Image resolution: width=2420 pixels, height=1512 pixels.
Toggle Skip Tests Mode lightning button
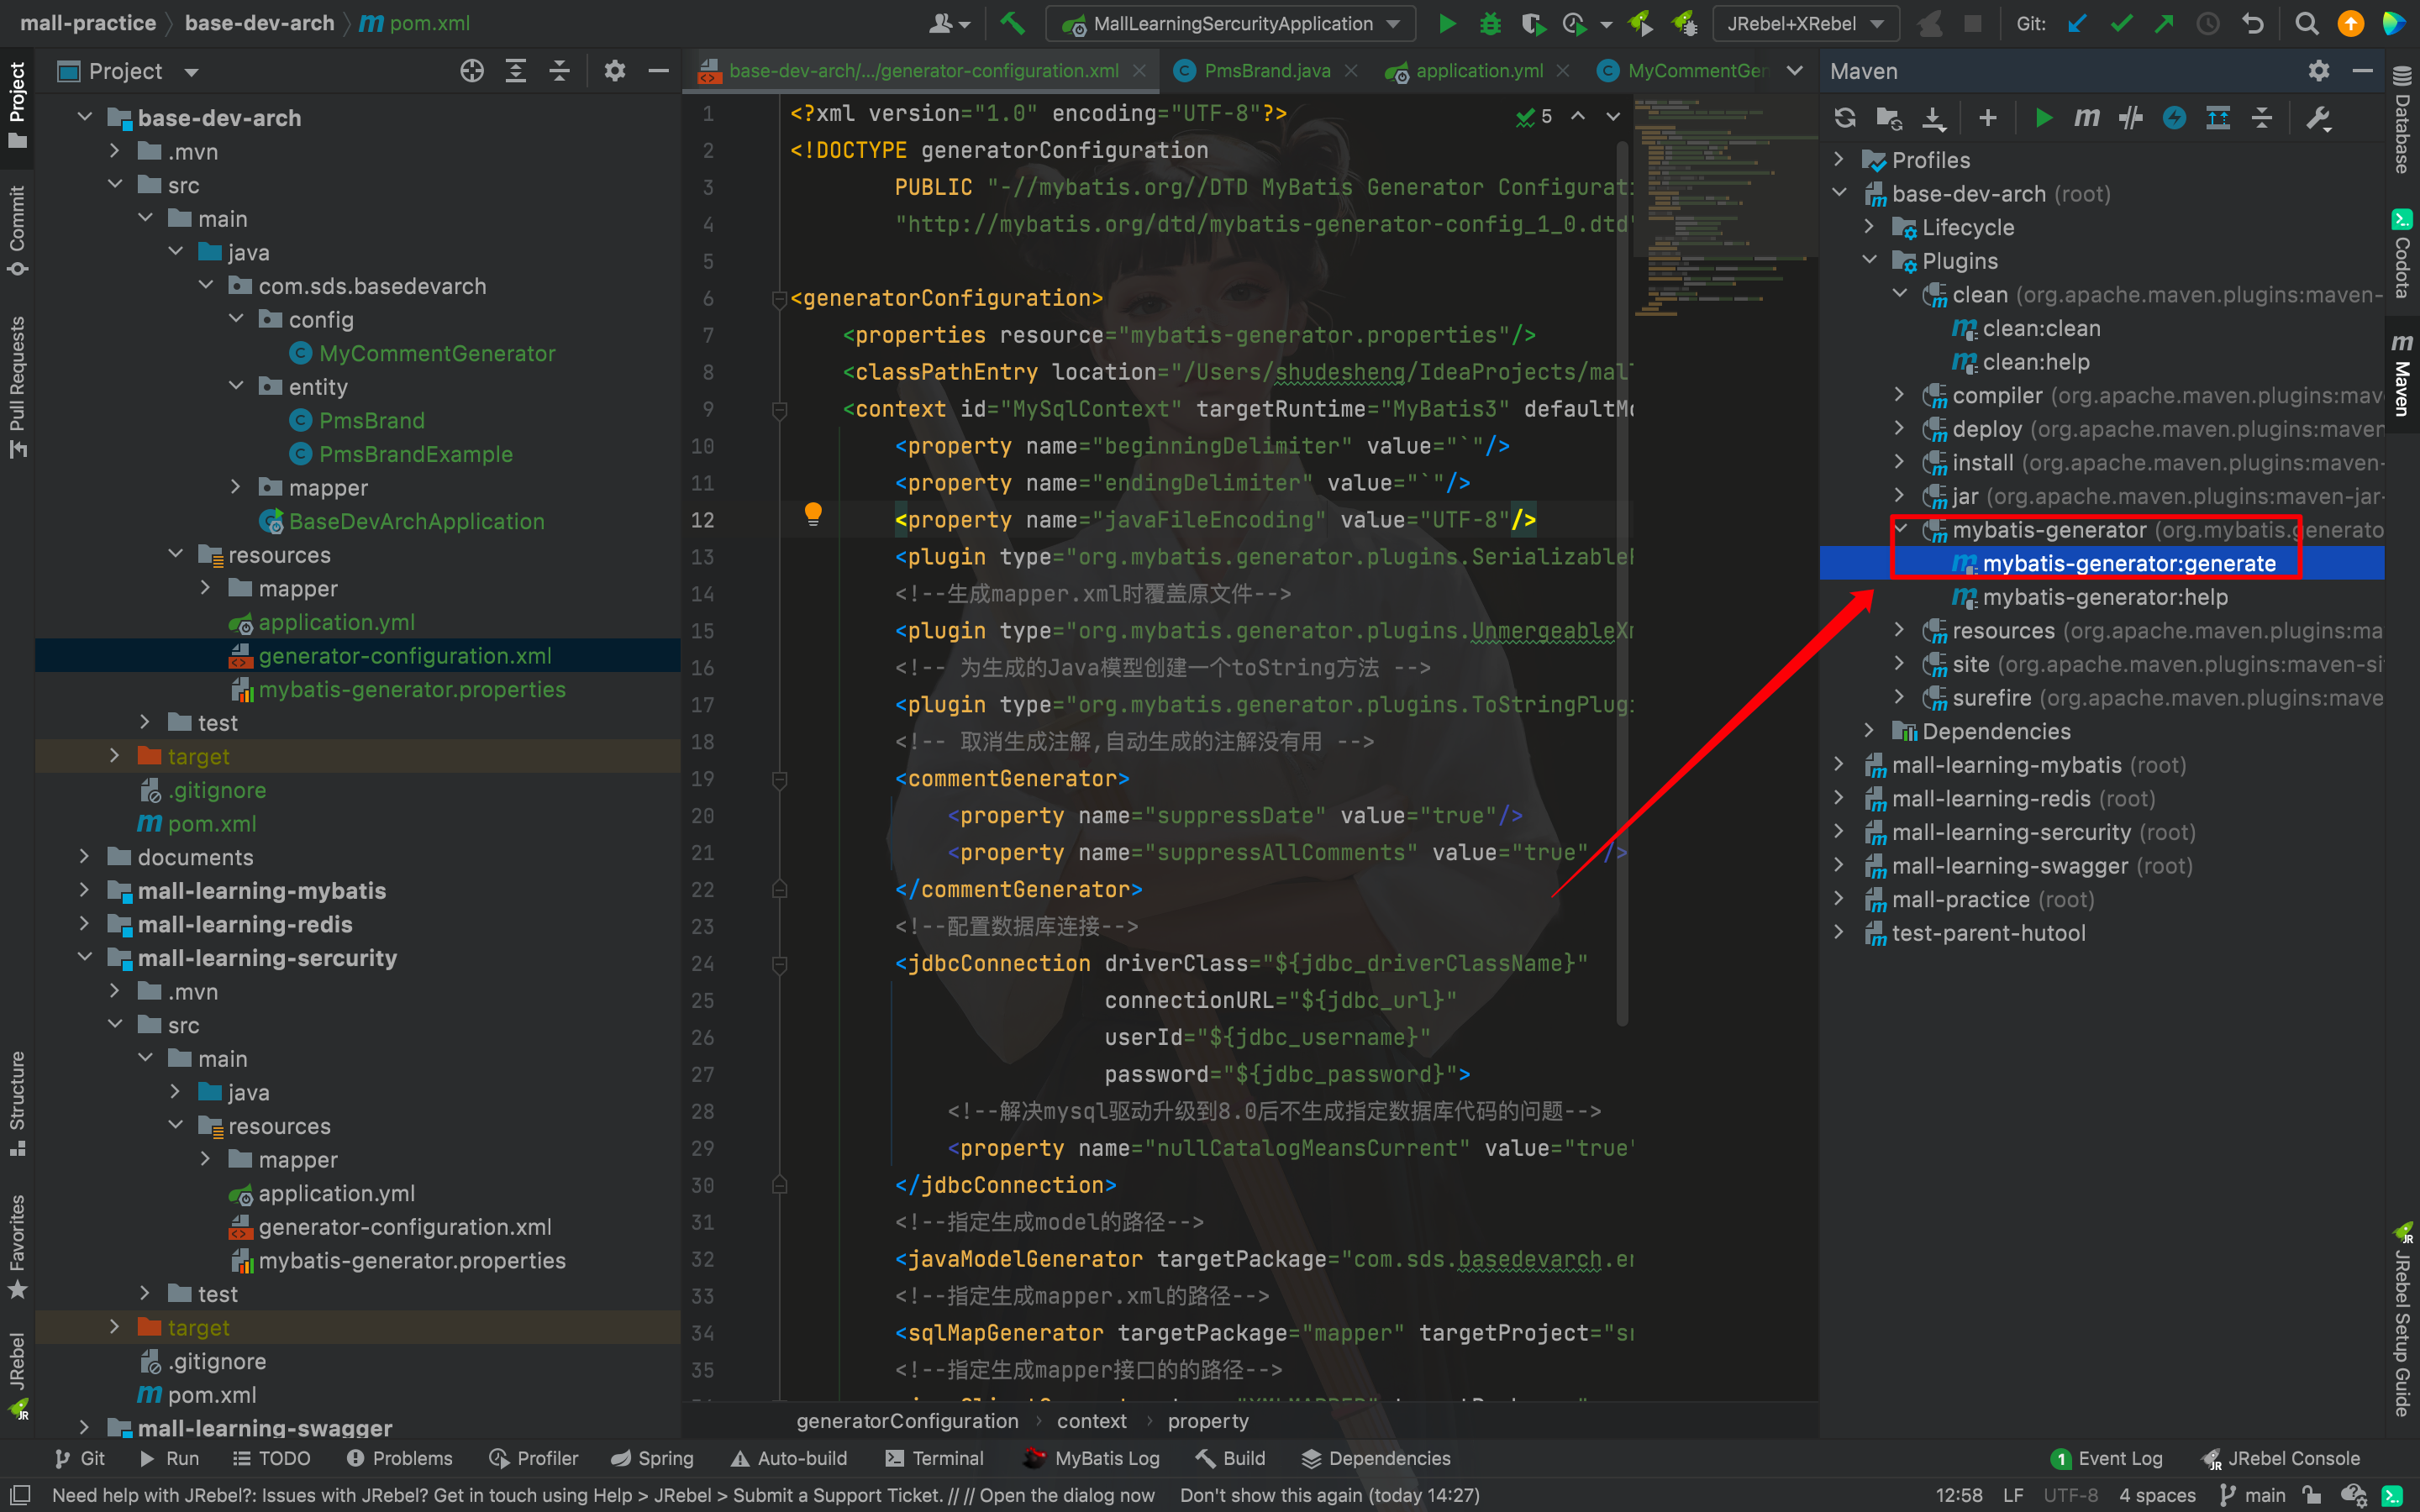coord(2174,118)
